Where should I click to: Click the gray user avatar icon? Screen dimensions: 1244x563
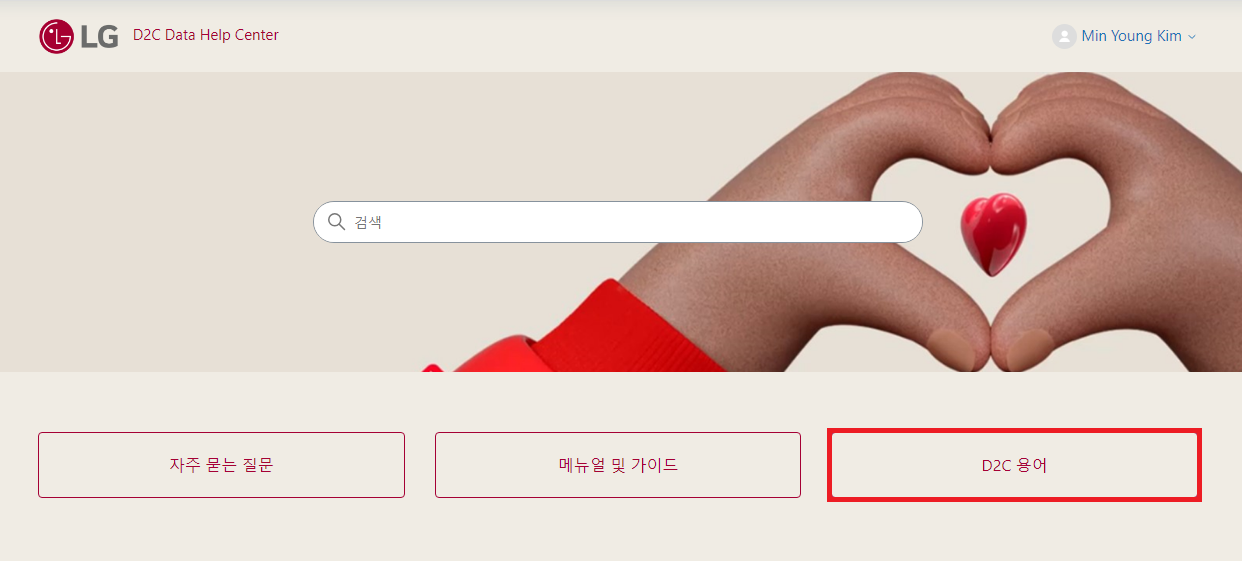[x=1064, y=36]
